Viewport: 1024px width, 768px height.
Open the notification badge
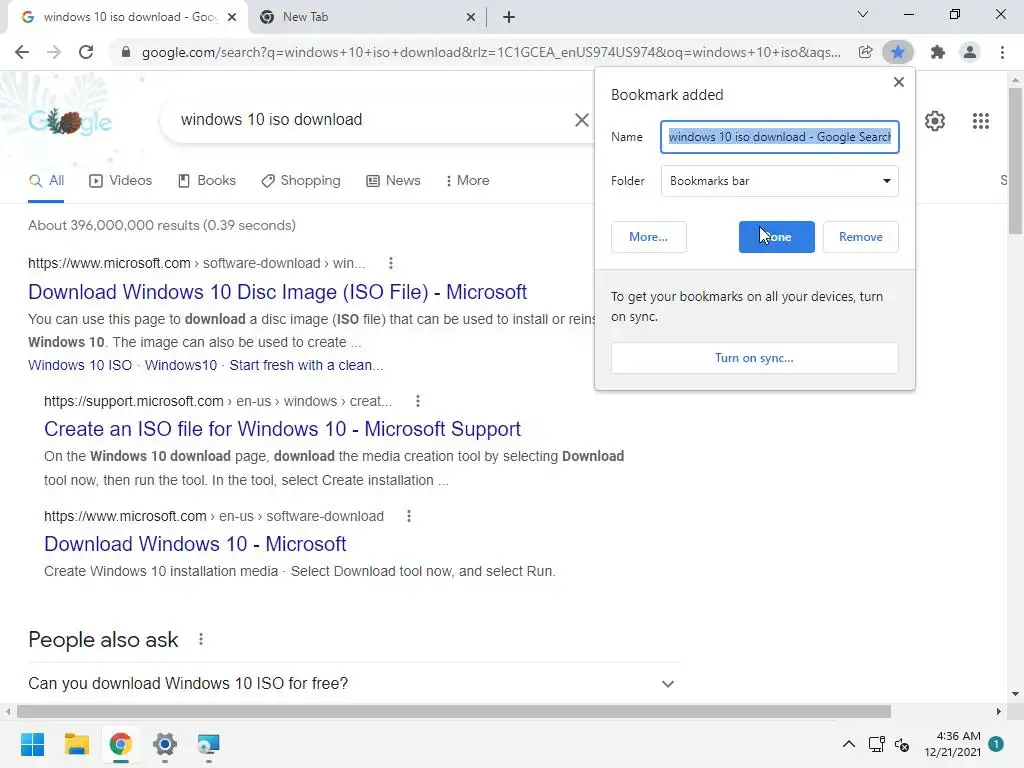pos(996,744)
